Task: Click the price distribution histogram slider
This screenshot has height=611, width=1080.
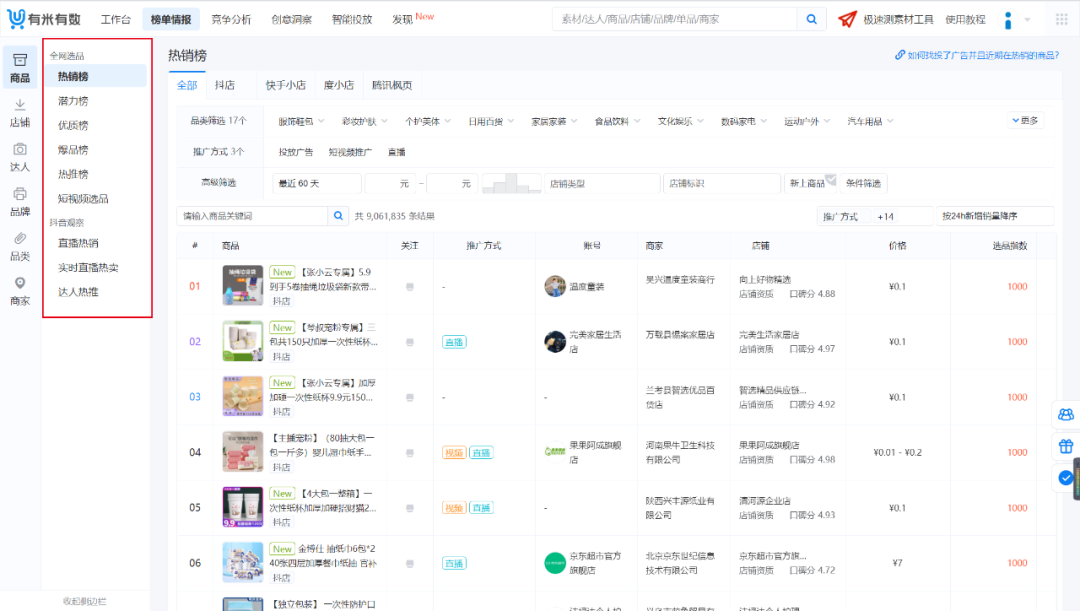Action: (x=511, y=183)
